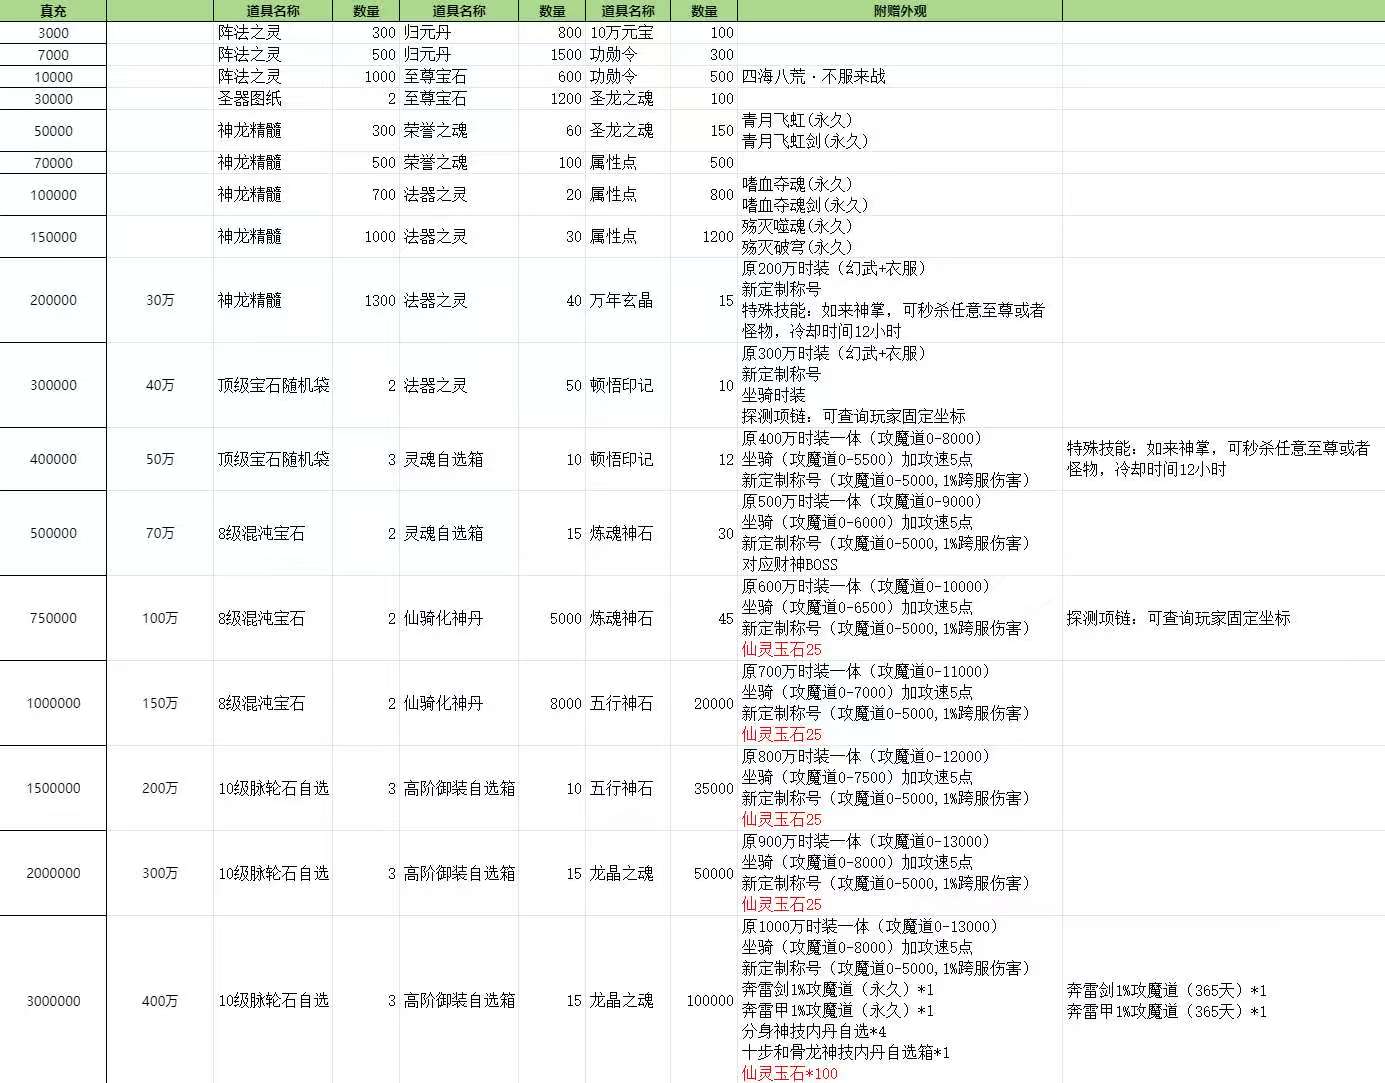Select the 奔雷剑 365天 bonus cell
Image resolution: width=1385 pixels, height=1083 pixels.
(1222, 1000)
